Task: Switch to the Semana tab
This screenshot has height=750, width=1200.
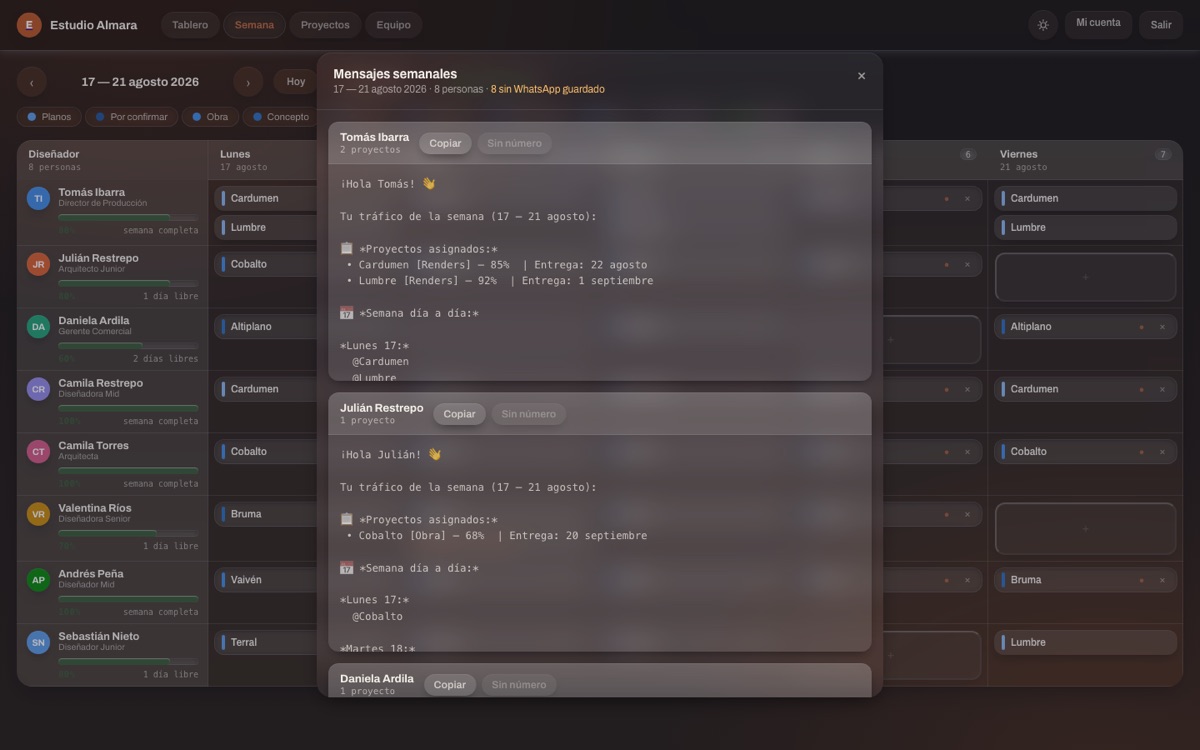Action: [254, 25]
